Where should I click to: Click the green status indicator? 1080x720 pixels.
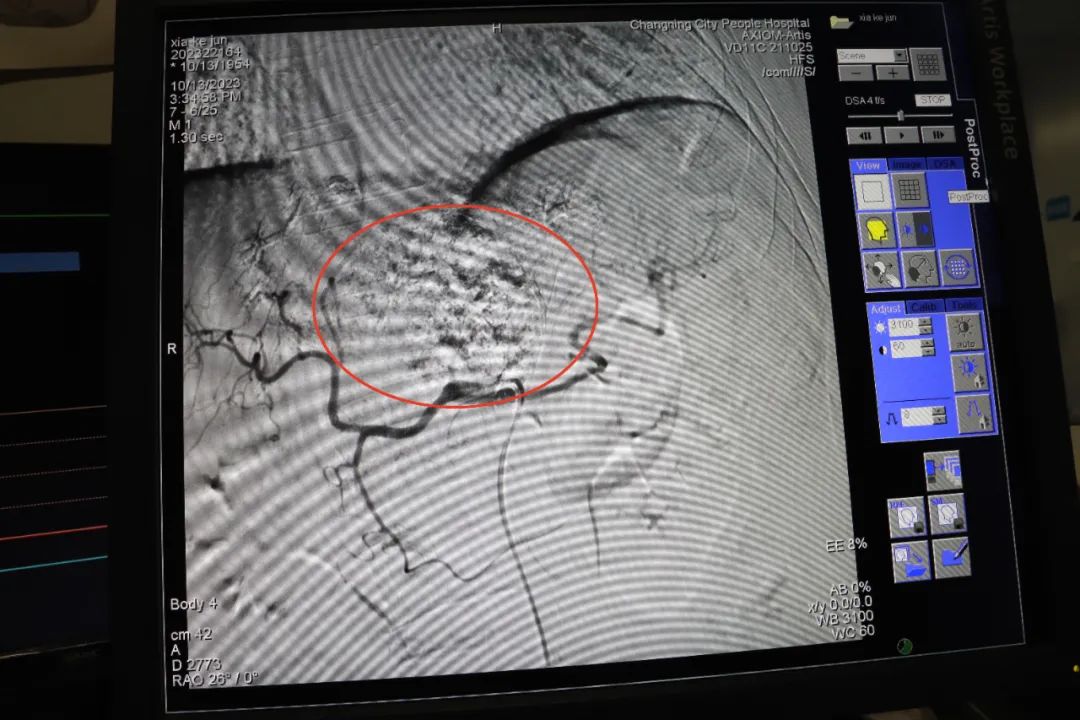[904, 646]
